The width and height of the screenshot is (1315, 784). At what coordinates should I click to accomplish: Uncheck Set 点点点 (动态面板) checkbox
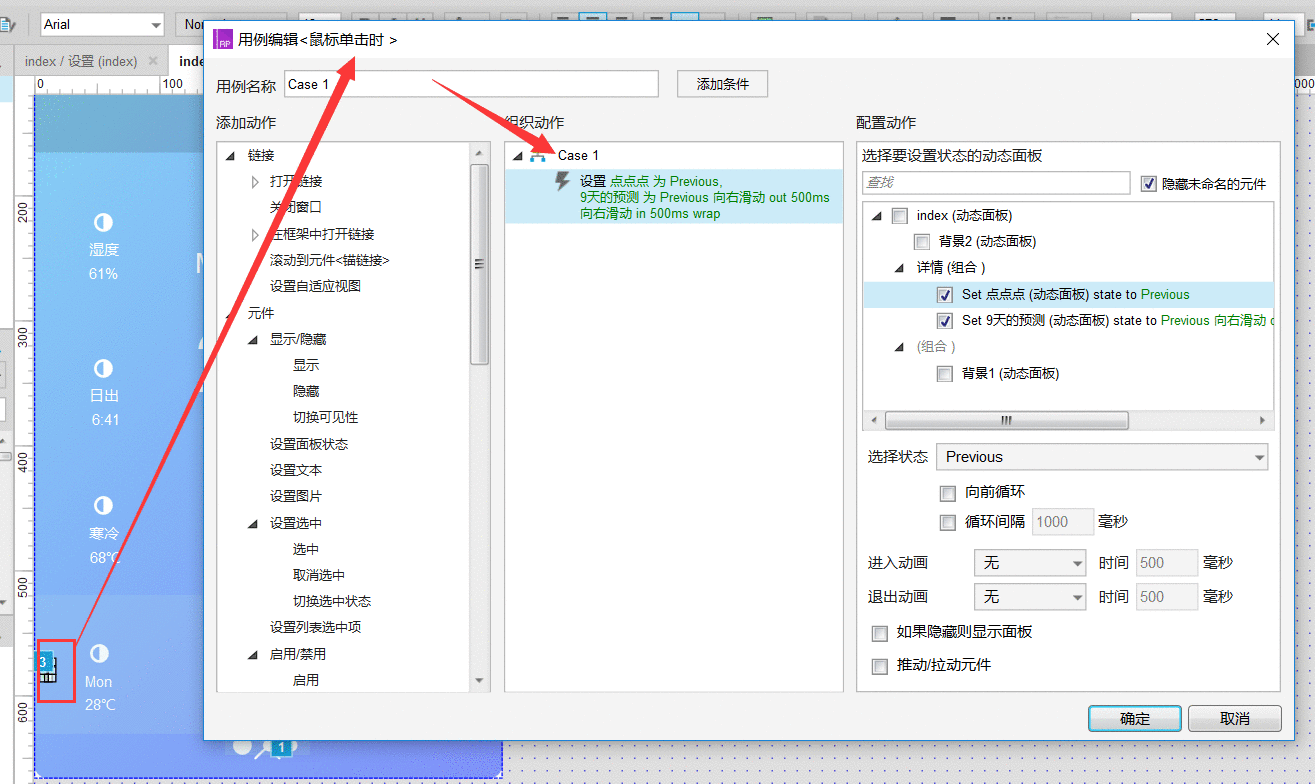pyautogui.click(x=945, y=295)
